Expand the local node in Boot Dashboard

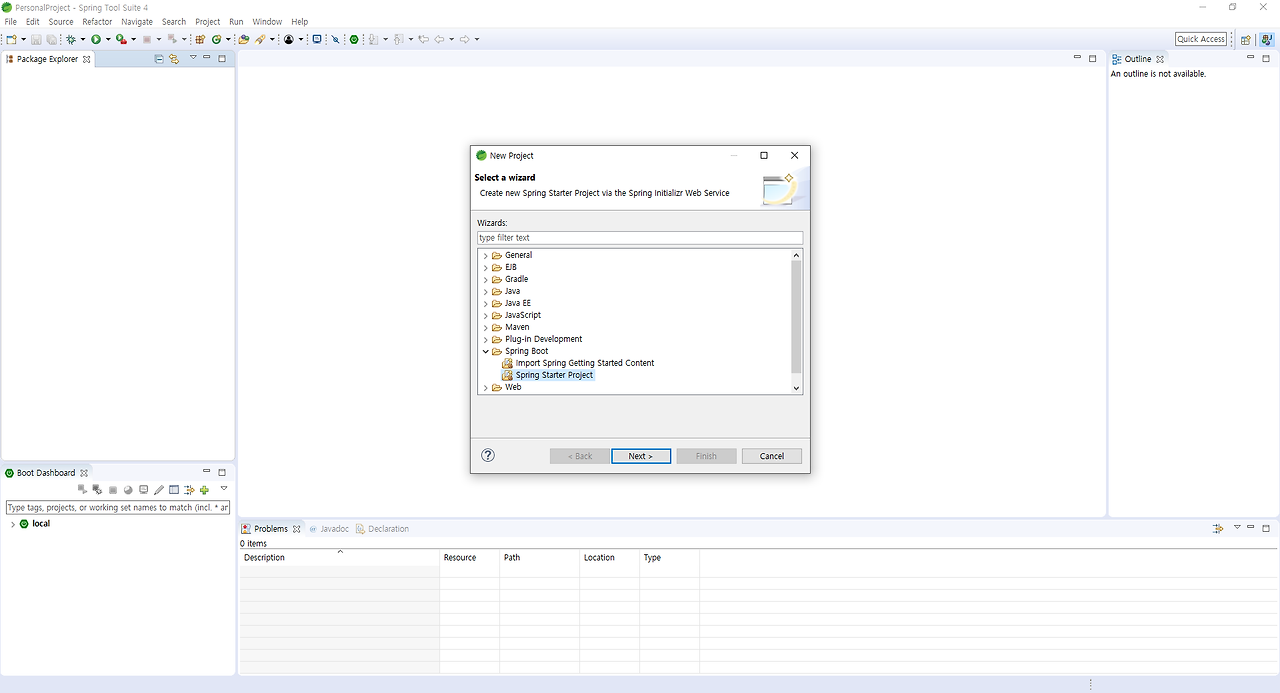(x=12, y=524)
